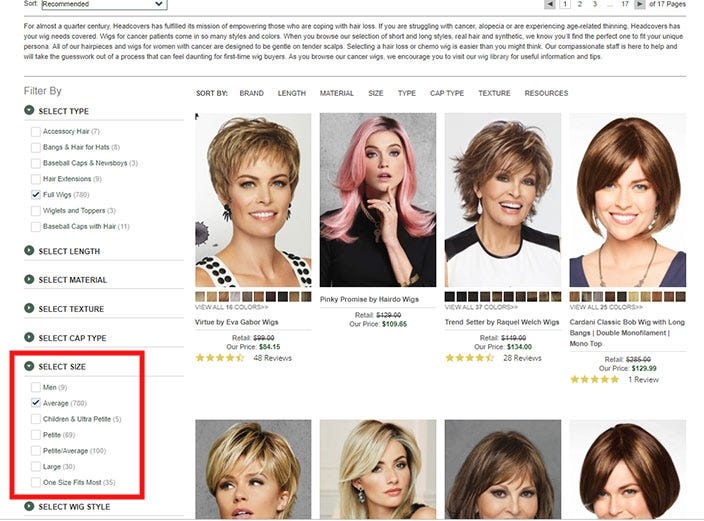Read the 48 Reviews for Virtue wig
Screen dimensions: 704x521
click(273, 358)
